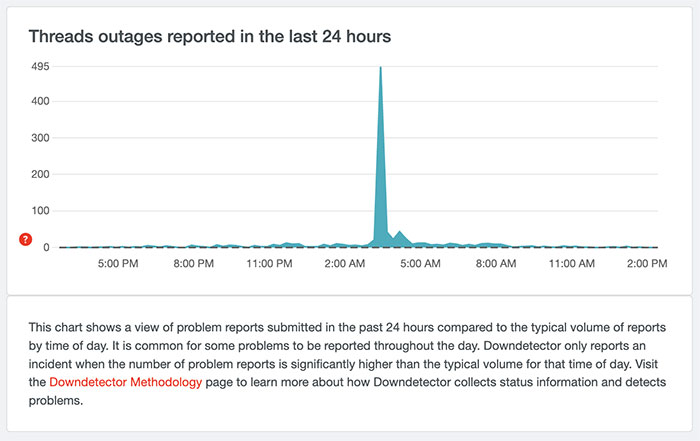The width and height of the screenshot is (700, 441).
Task: Click the 495 value on the y-axis
Action: pyautogui.click(x=41, y=66)
